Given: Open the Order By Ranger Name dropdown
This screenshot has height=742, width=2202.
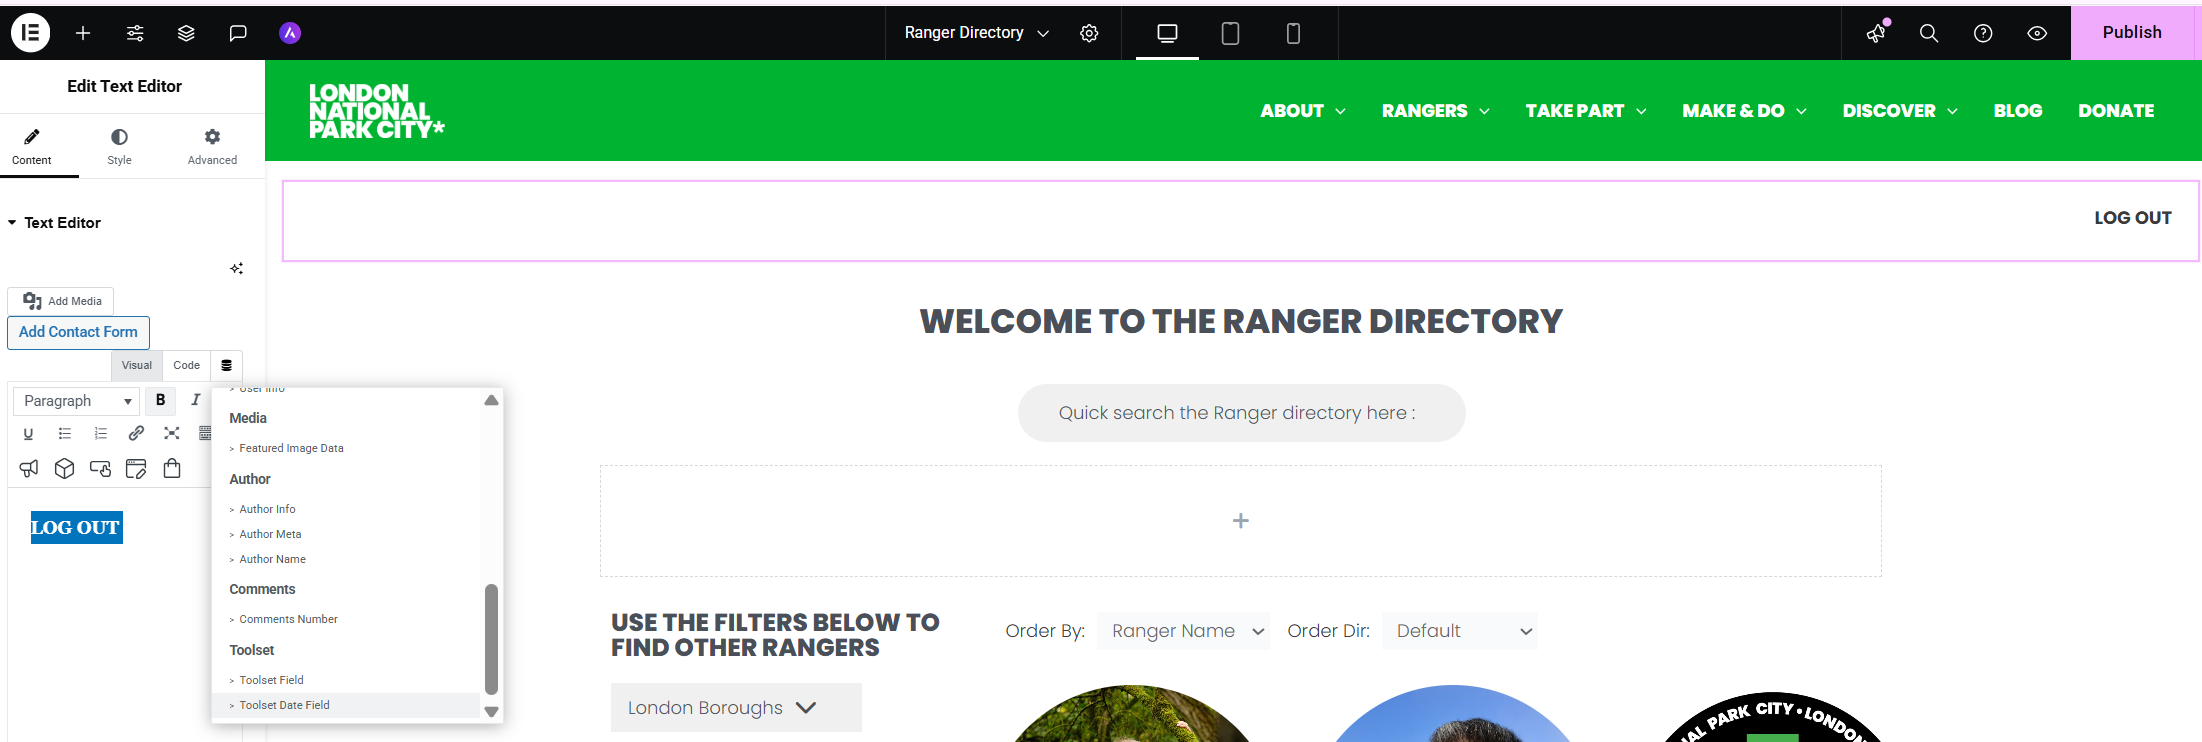Looking at the screenshot, I should 1183,631.
